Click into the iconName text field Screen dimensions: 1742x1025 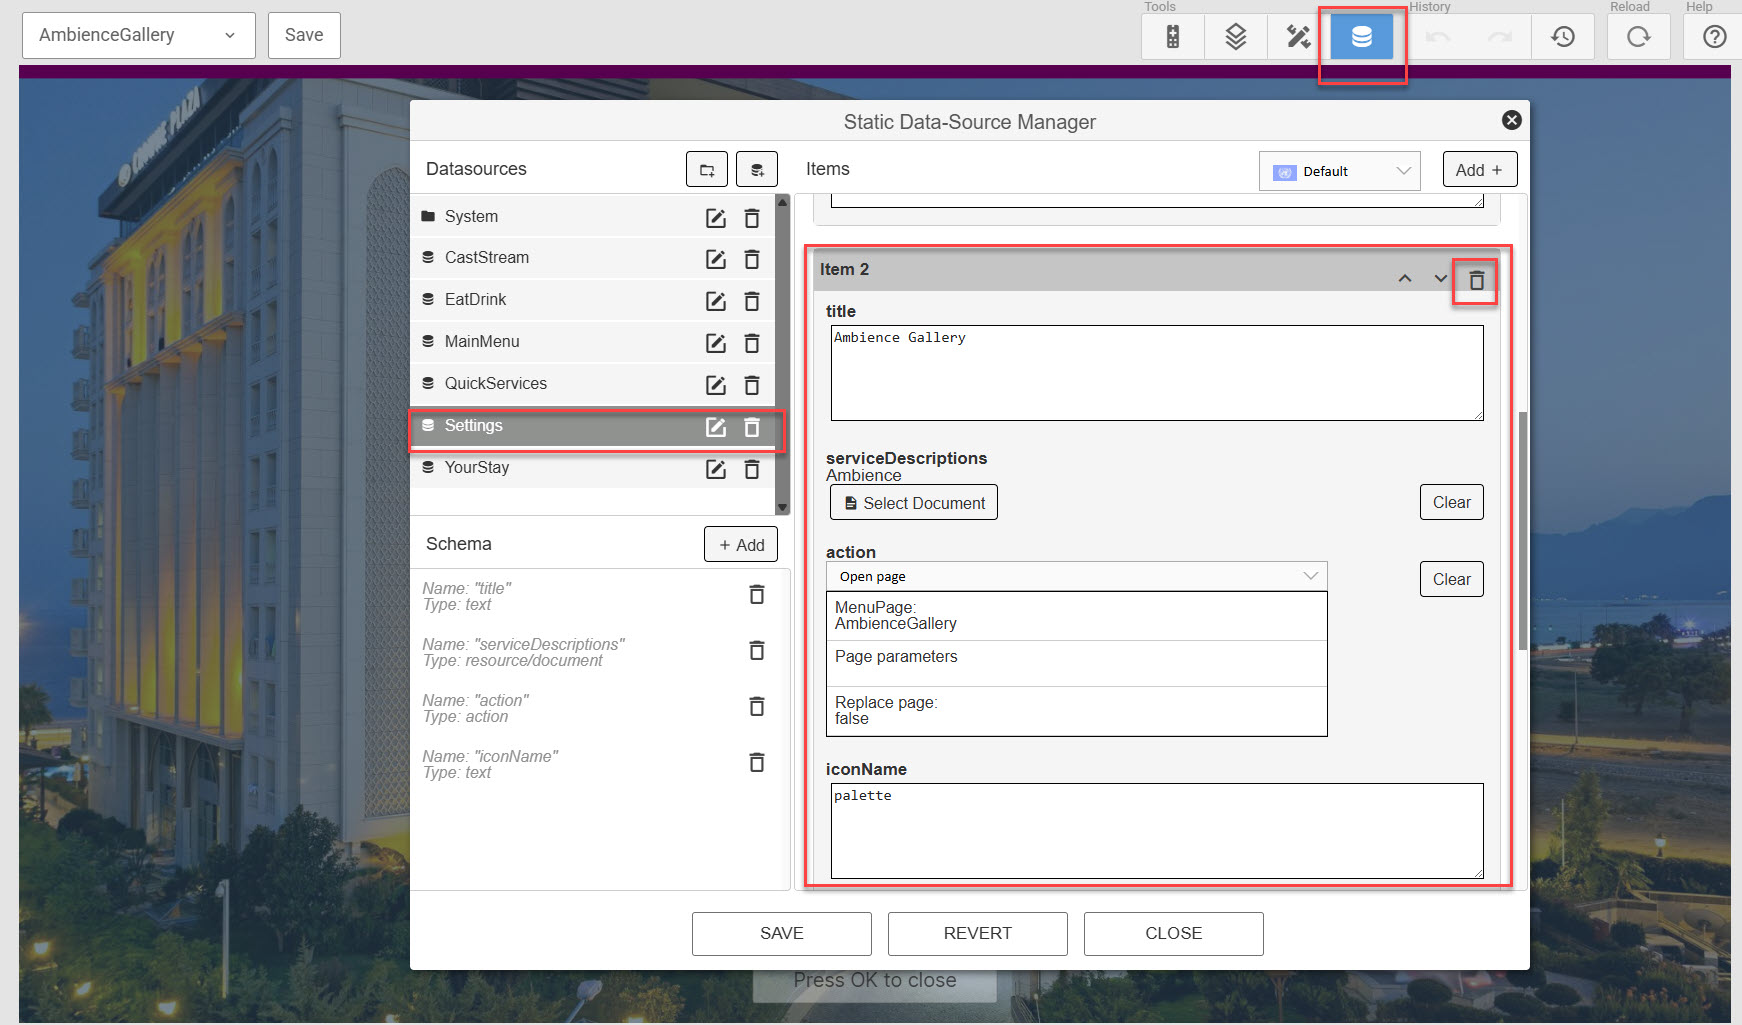[1156, 830]
